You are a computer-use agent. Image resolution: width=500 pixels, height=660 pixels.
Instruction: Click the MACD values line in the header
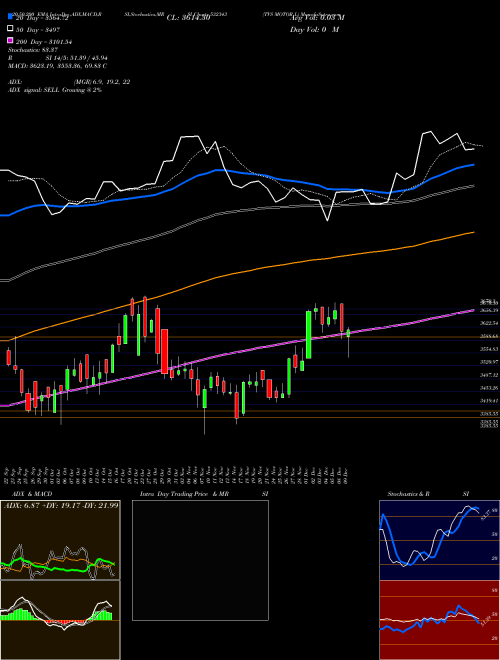tap(57, 66)
